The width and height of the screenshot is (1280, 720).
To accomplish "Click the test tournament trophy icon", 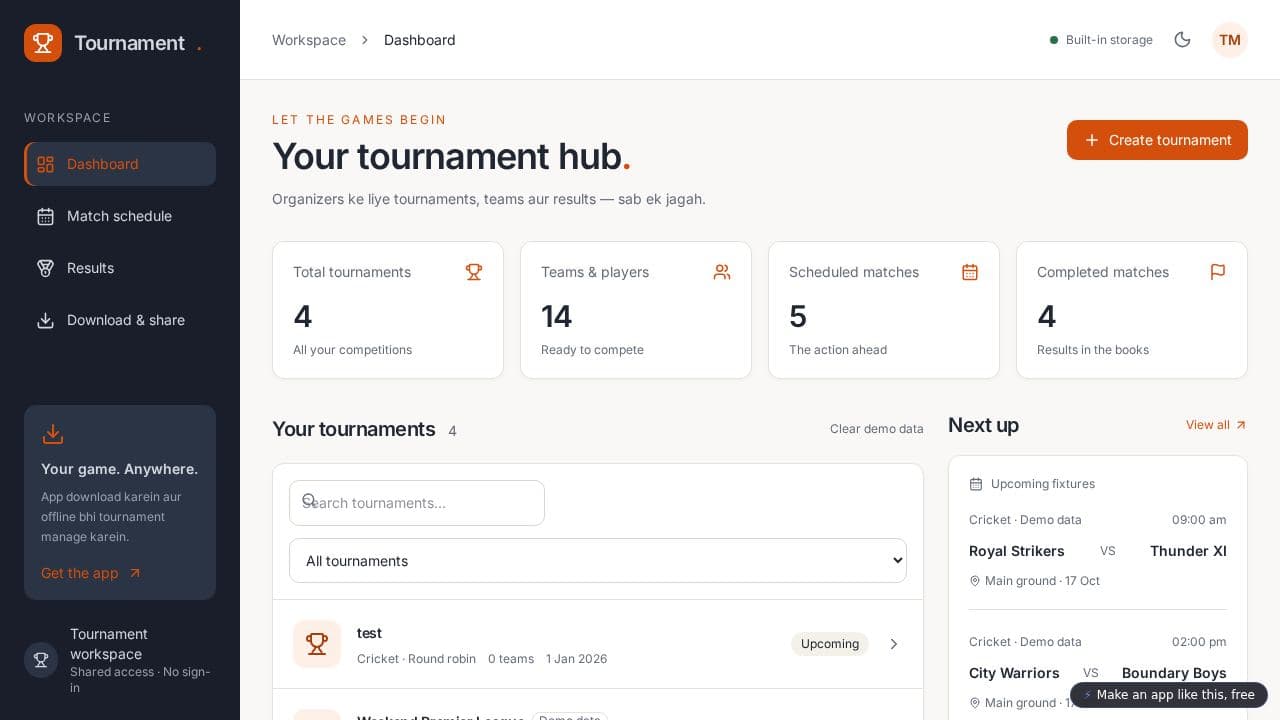I will pyautogui.click(x=317, y=644).
